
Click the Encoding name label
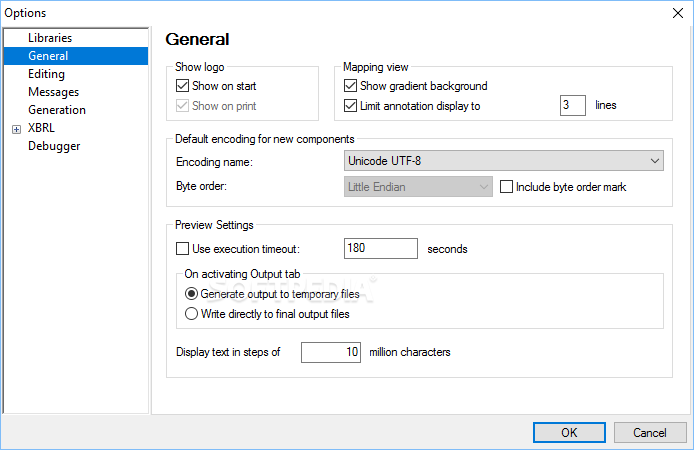click(214, 162)
